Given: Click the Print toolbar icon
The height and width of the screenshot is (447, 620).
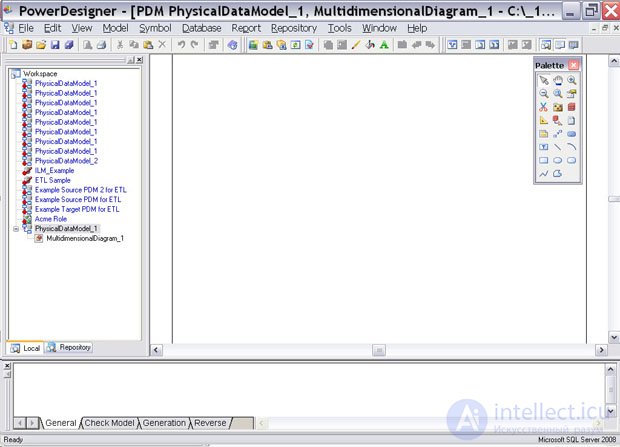Looking at the screenshot, I should (102, 45).
